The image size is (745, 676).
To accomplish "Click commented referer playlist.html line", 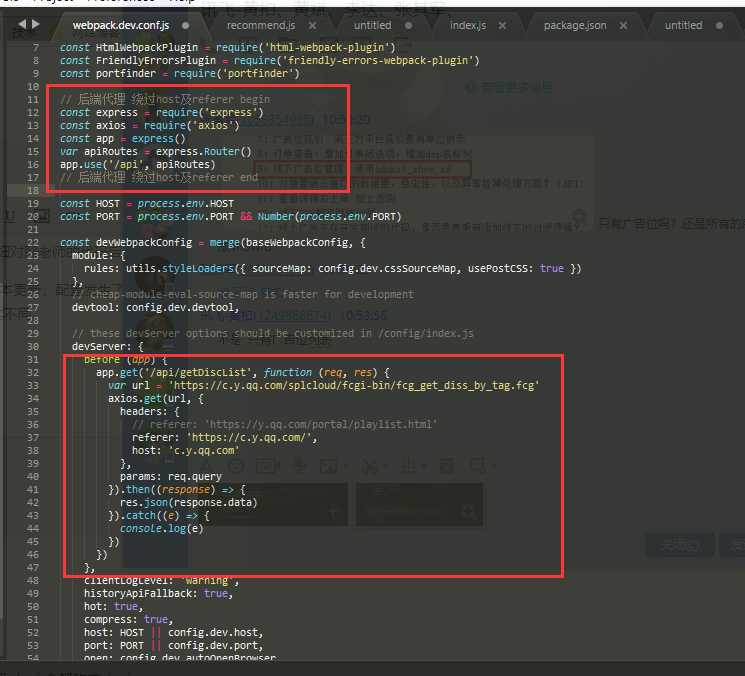I will (285, 424).
